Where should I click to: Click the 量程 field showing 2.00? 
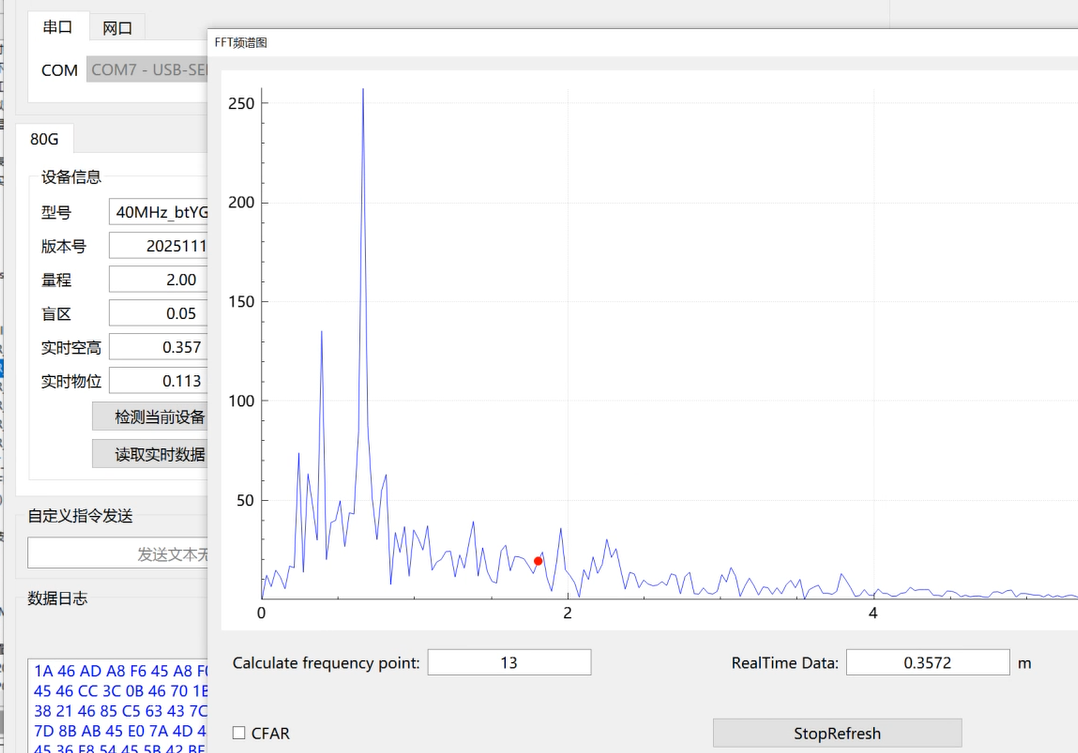click(158, 279)
